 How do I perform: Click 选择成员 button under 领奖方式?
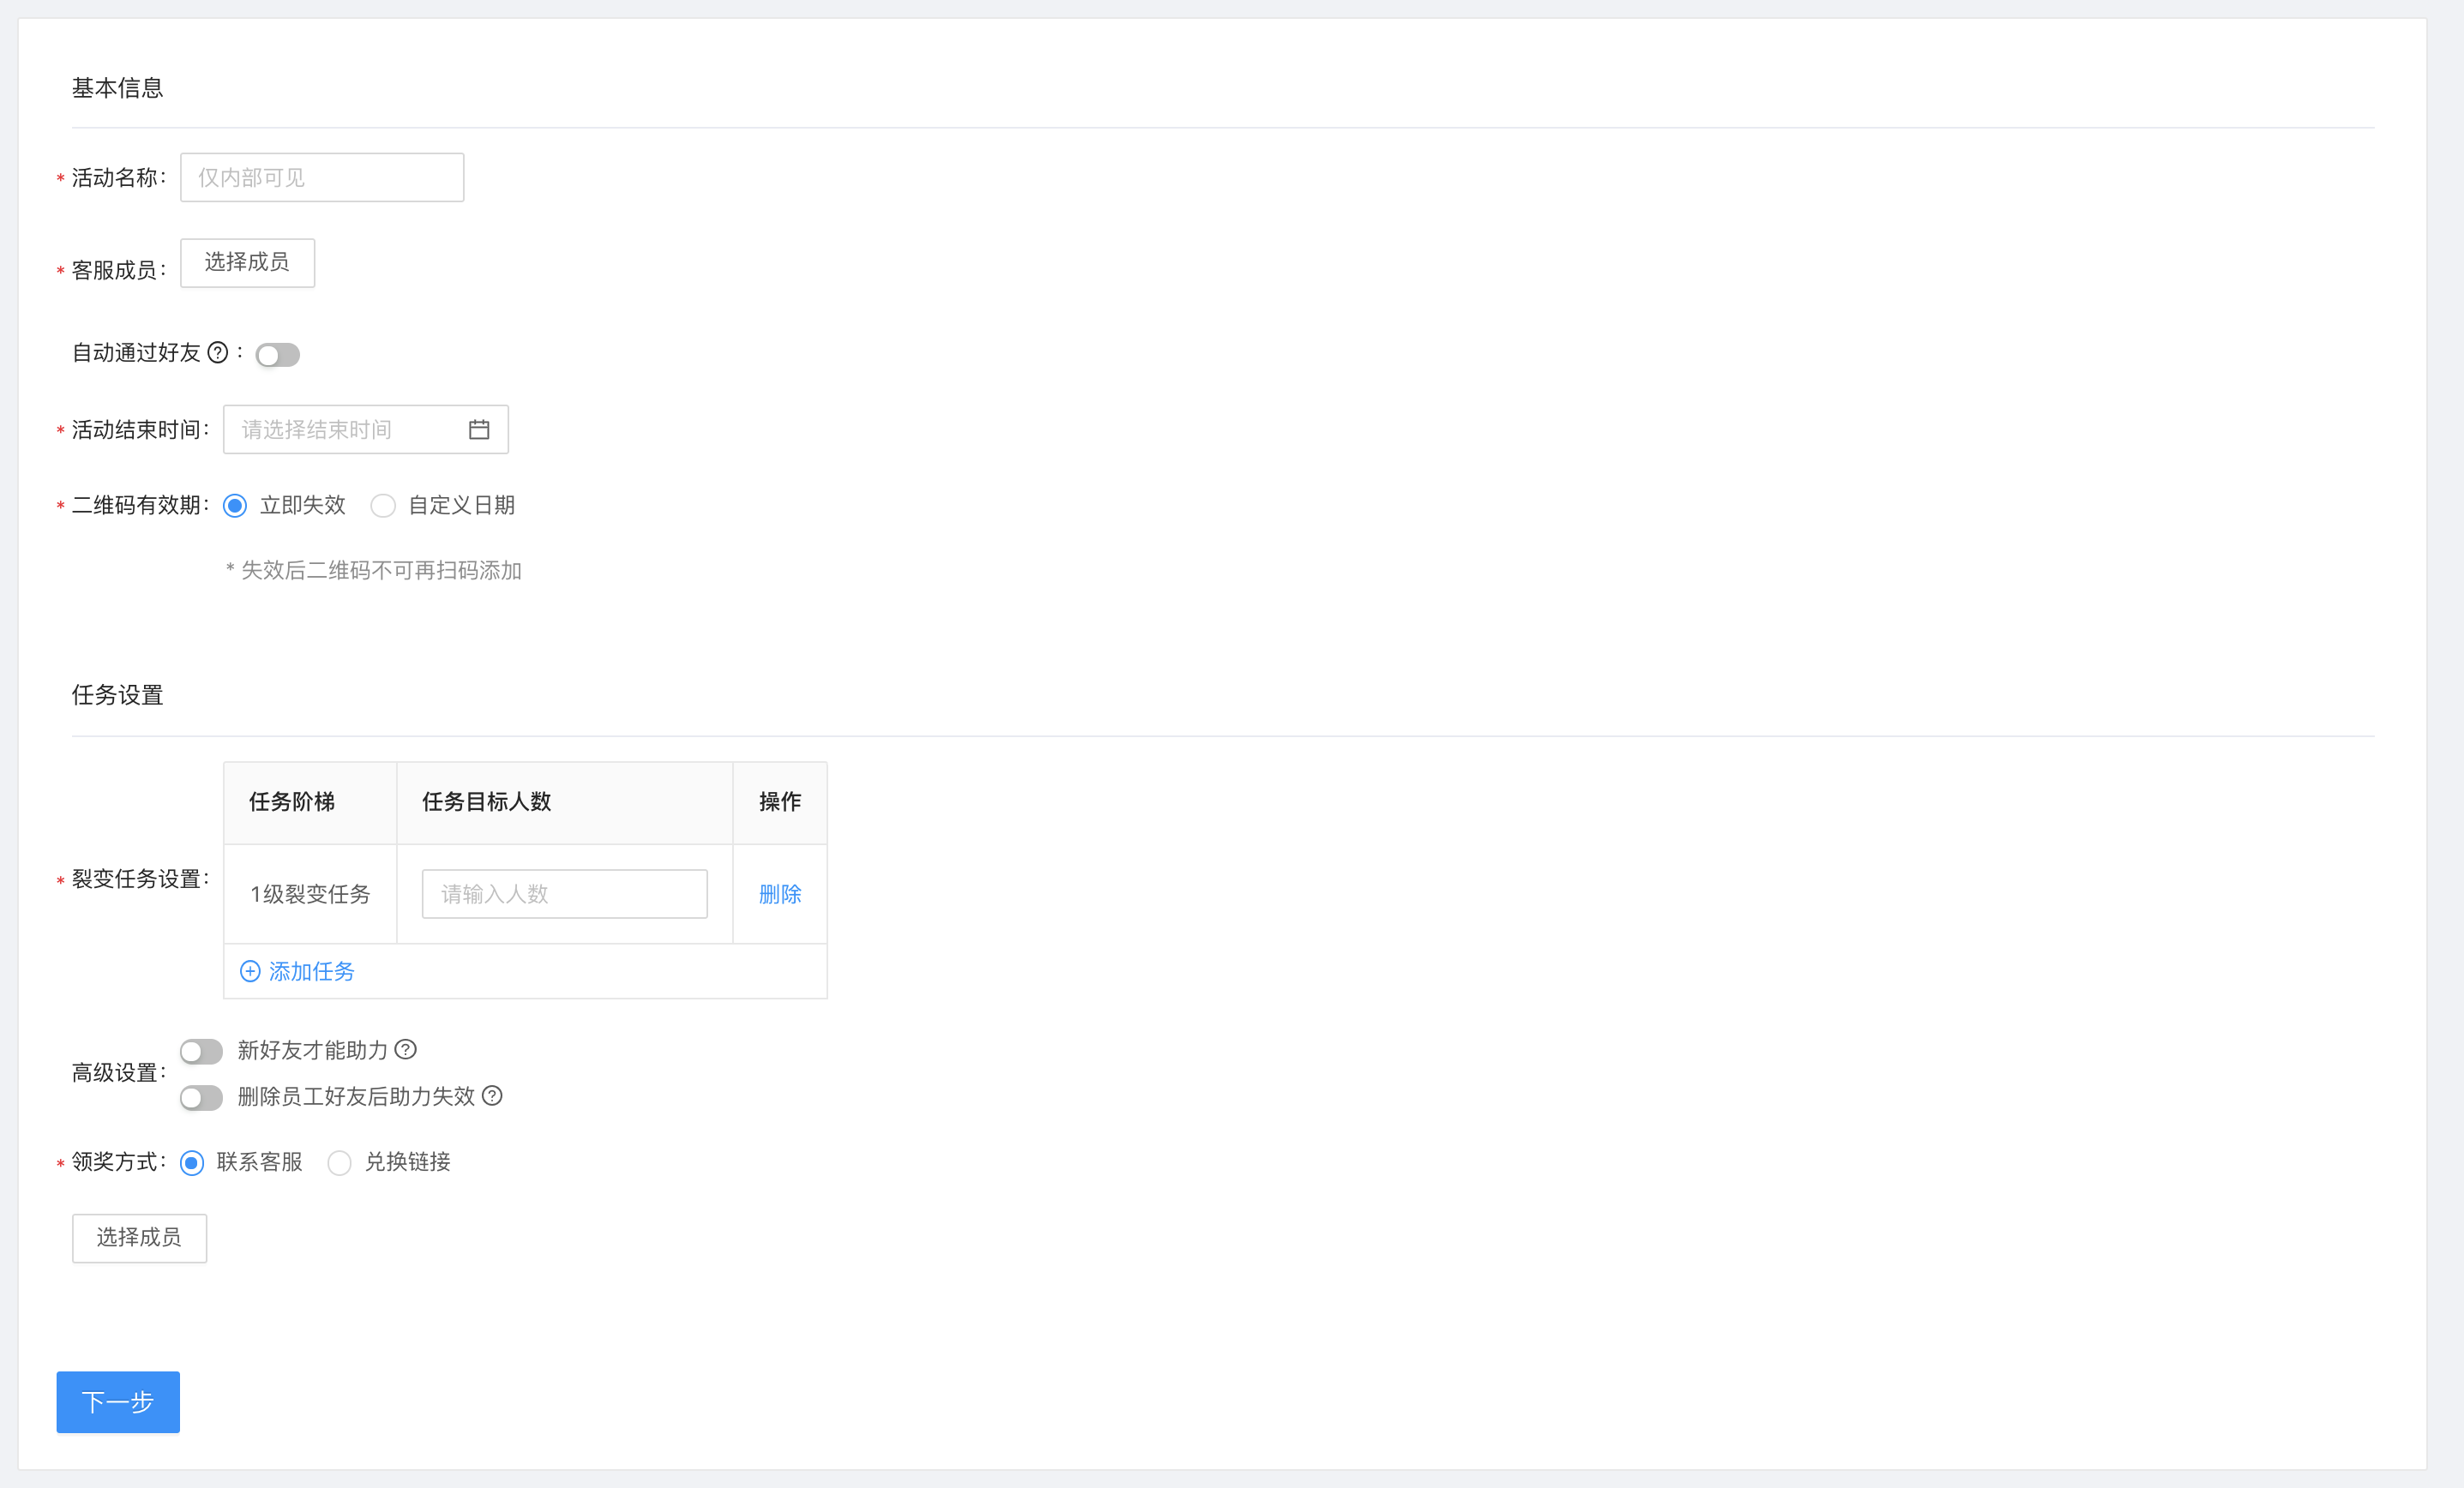tap(139, 1238)
